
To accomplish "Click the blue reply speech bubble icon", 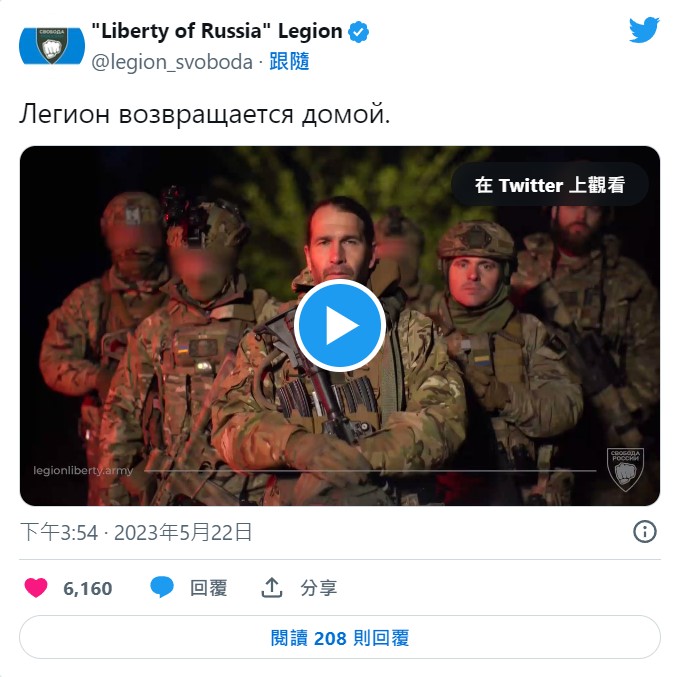I will pyautogui.click(x=162, y=587).
